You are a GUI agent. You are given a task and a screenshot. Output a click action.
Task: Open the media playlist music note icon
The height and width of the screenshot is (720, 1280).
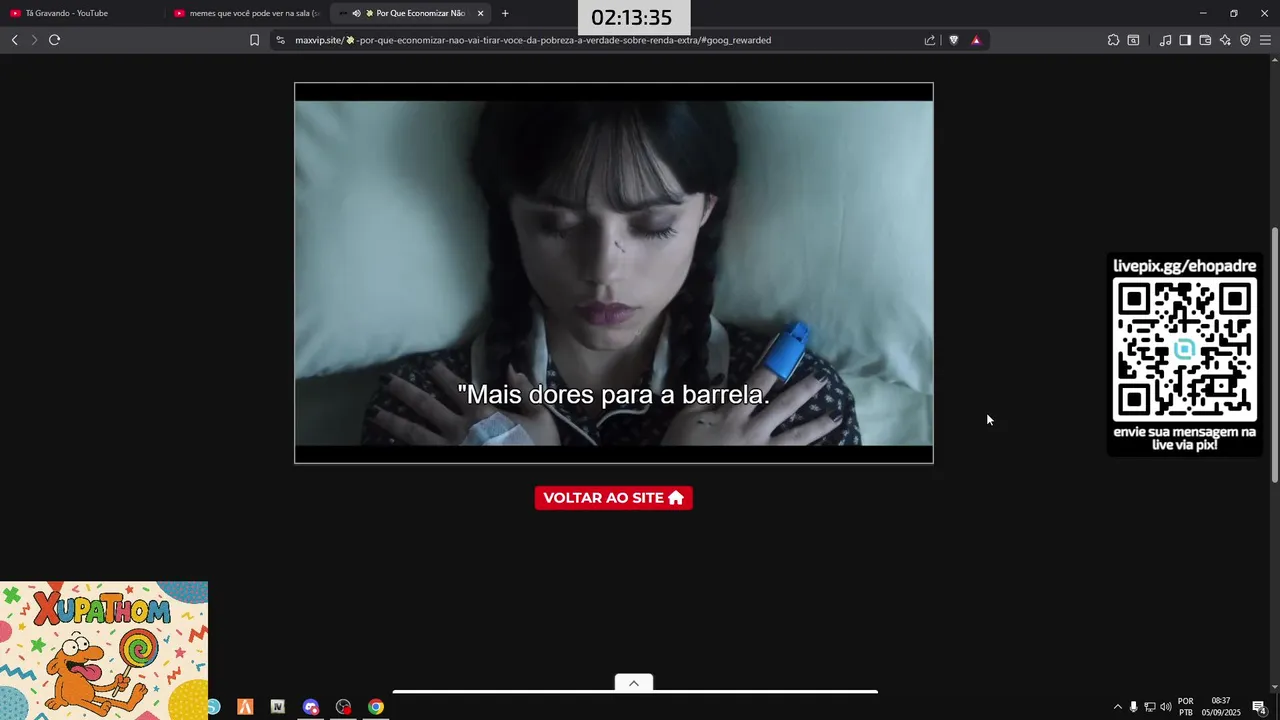1165,40
